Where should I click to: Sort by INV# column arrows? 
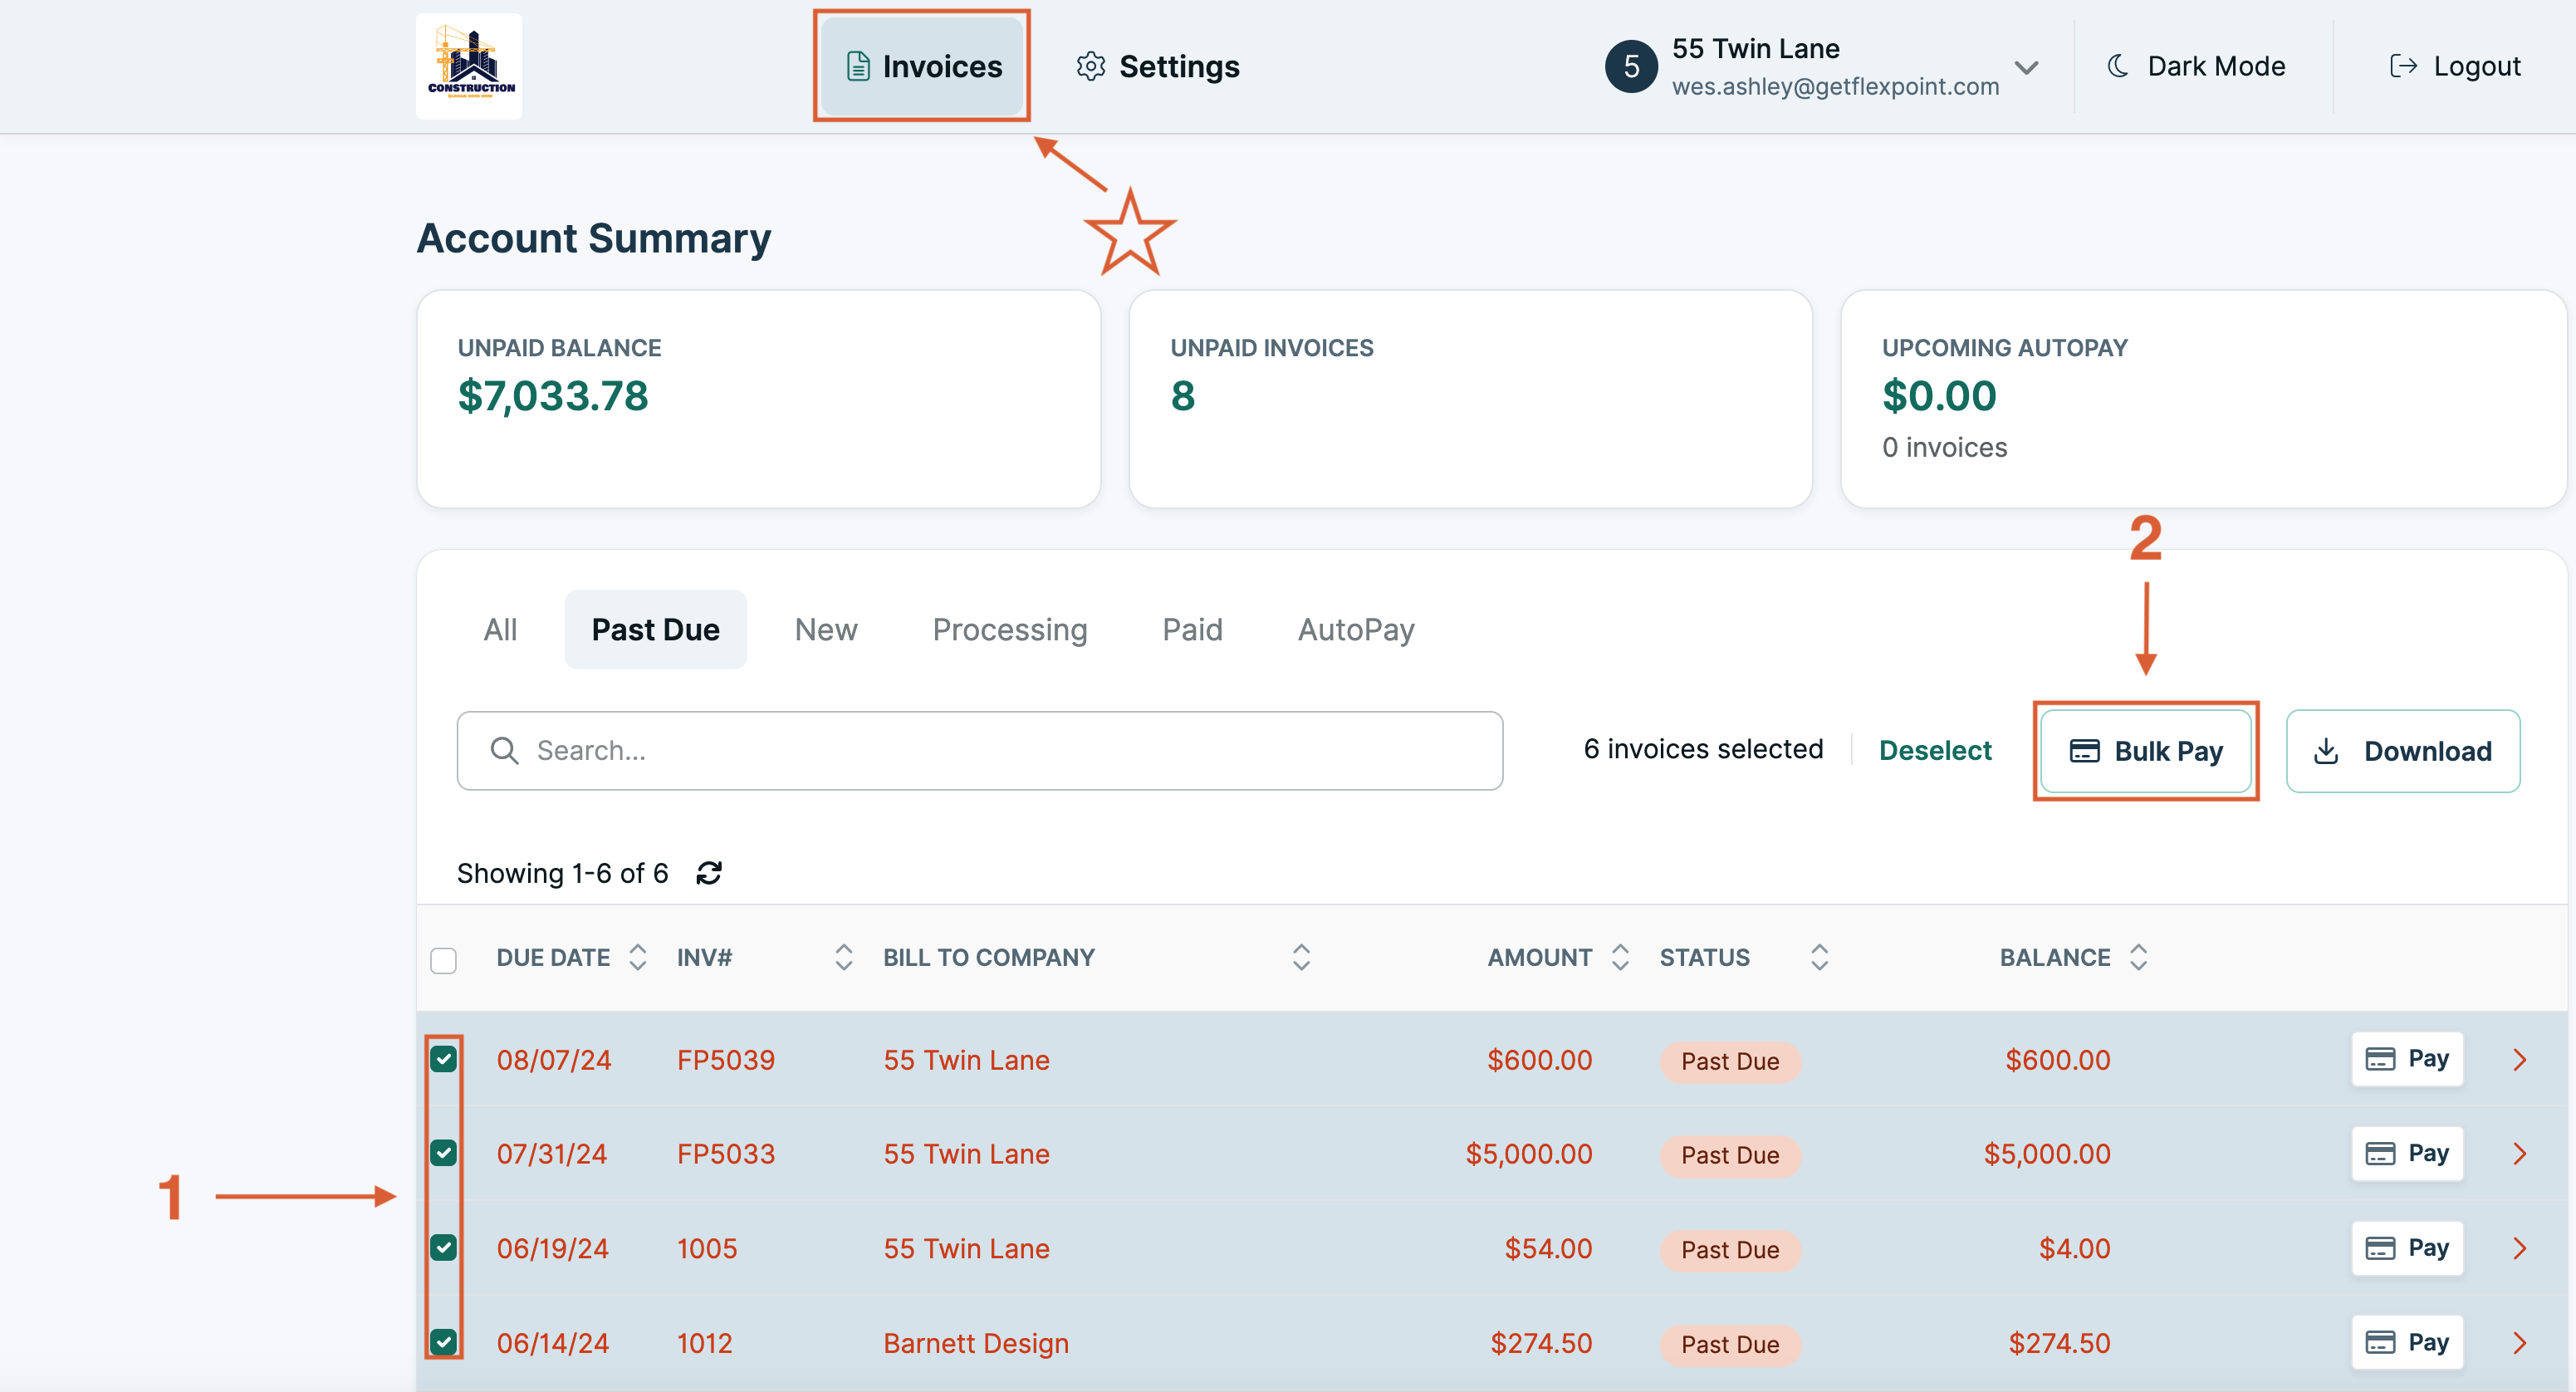coord(843,957)
